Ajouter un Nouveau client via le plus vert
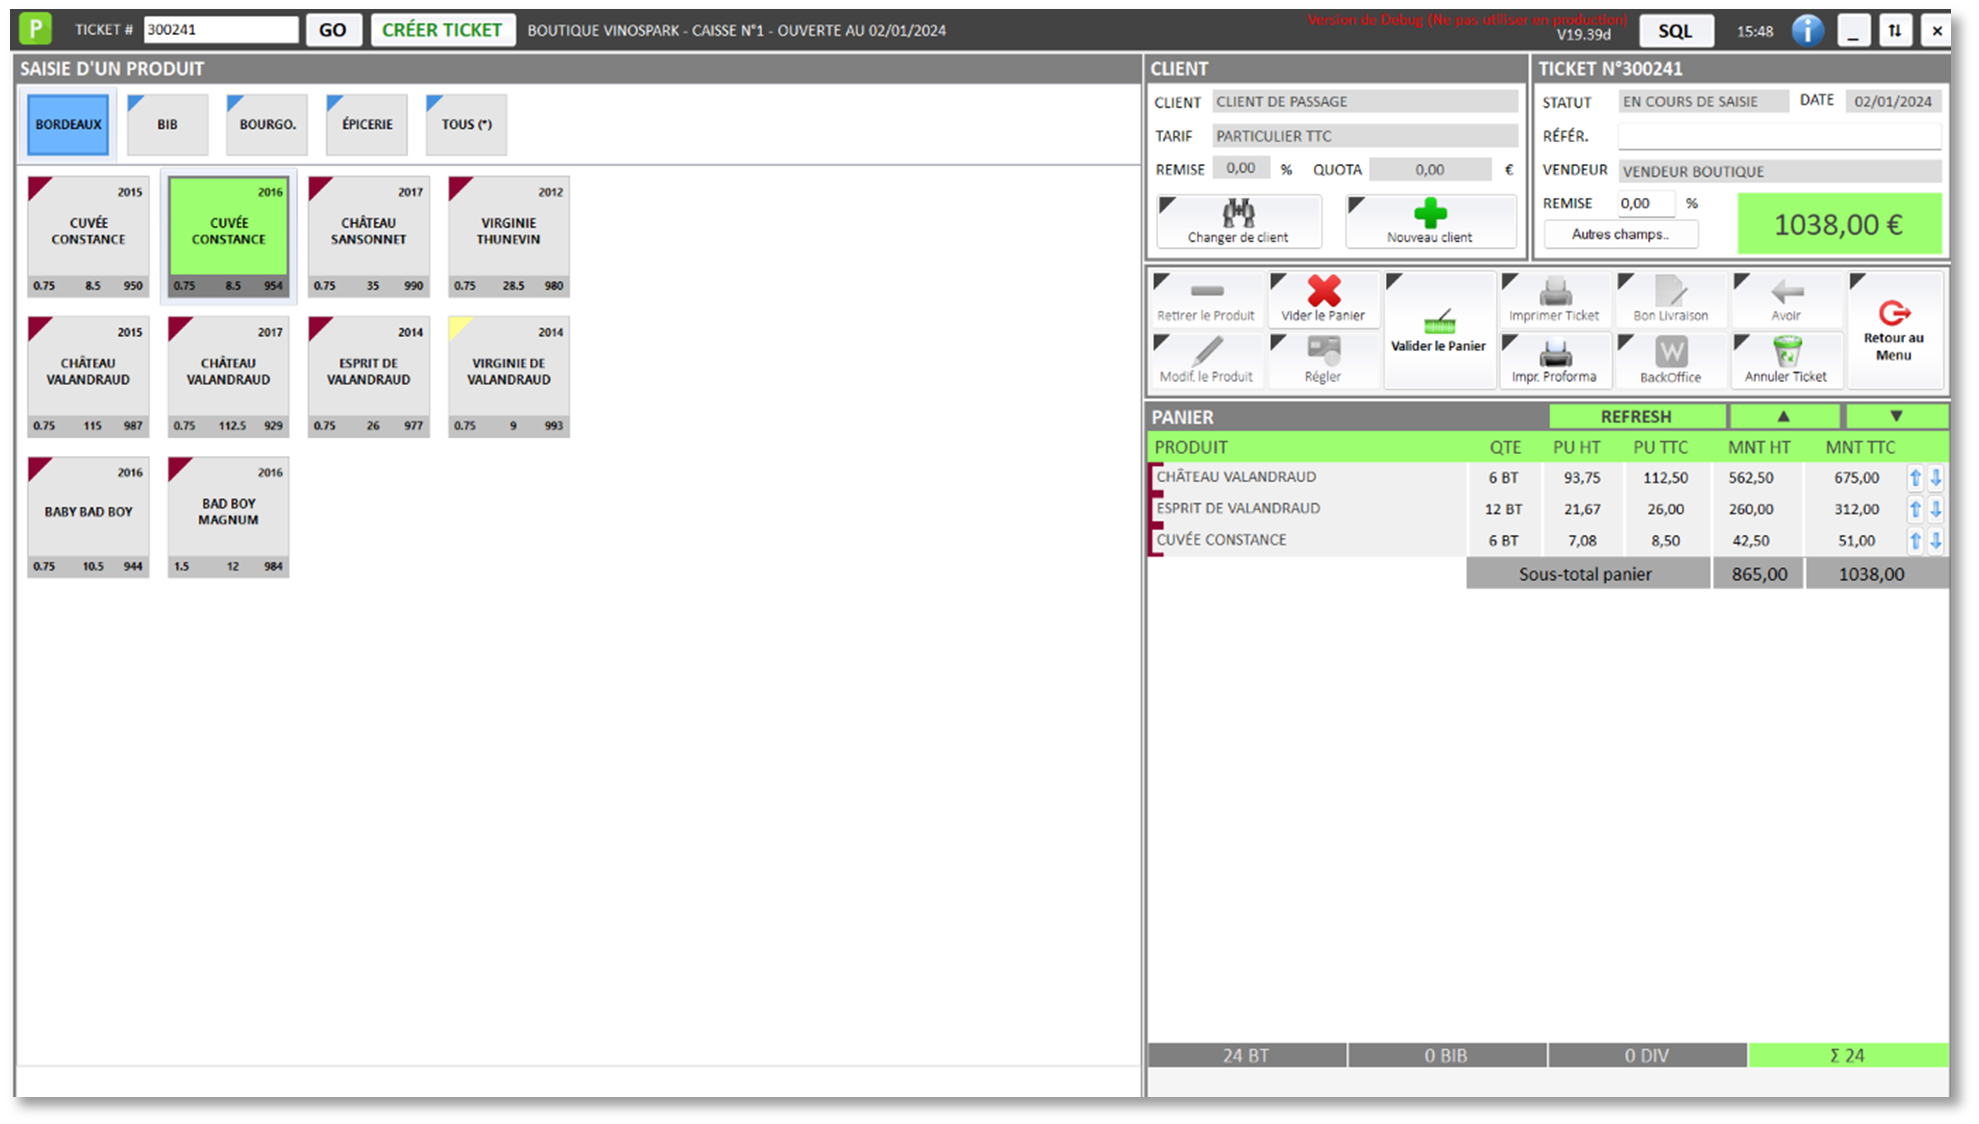 [x=1430, y=221]
